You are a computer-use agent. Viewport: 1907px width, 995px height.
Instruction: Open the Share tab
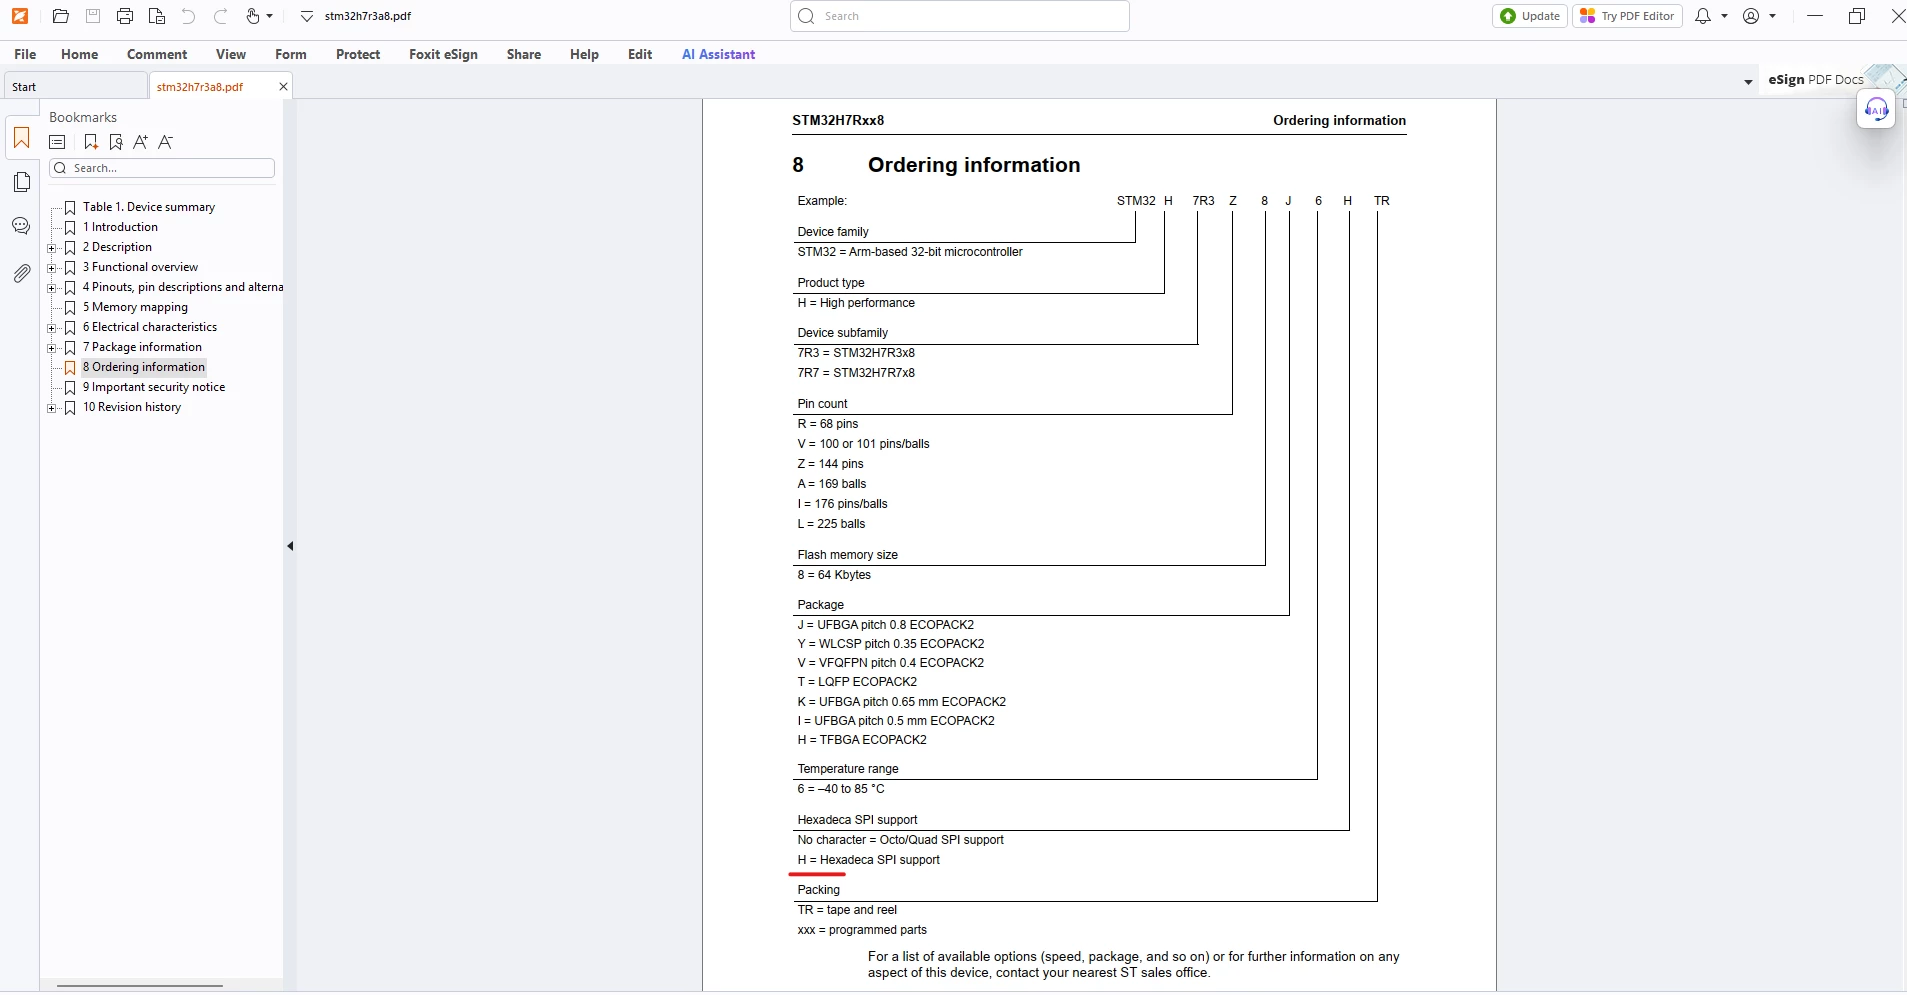pos(524,54)
